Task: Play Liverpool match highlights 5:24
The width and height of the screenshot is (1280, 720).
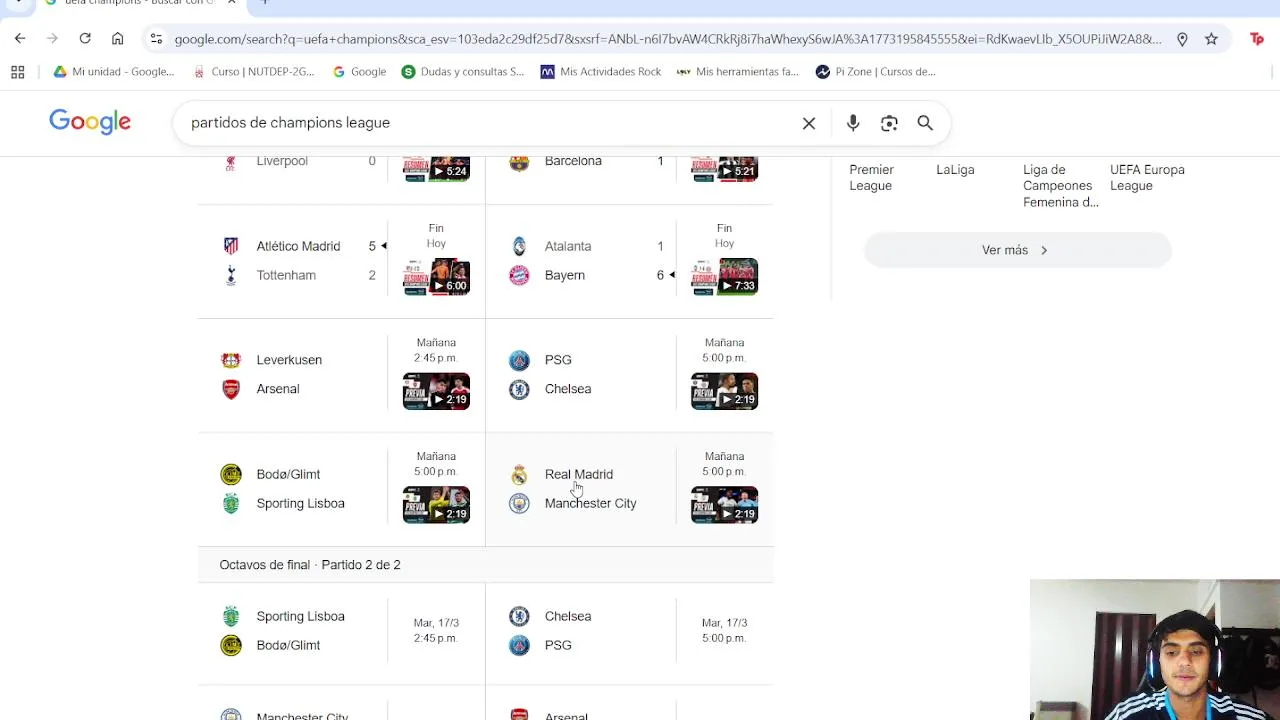Action: 436,168
